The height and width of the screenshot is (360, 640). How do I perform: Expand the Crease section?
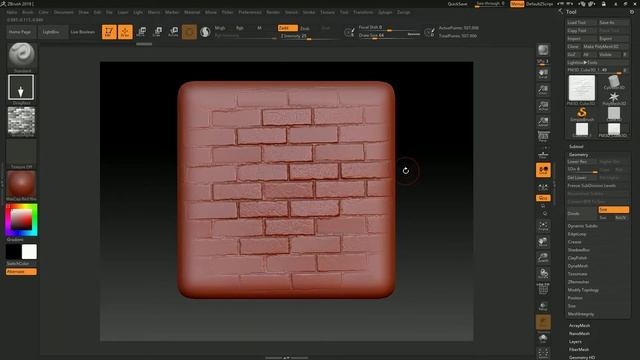(574, 242)
